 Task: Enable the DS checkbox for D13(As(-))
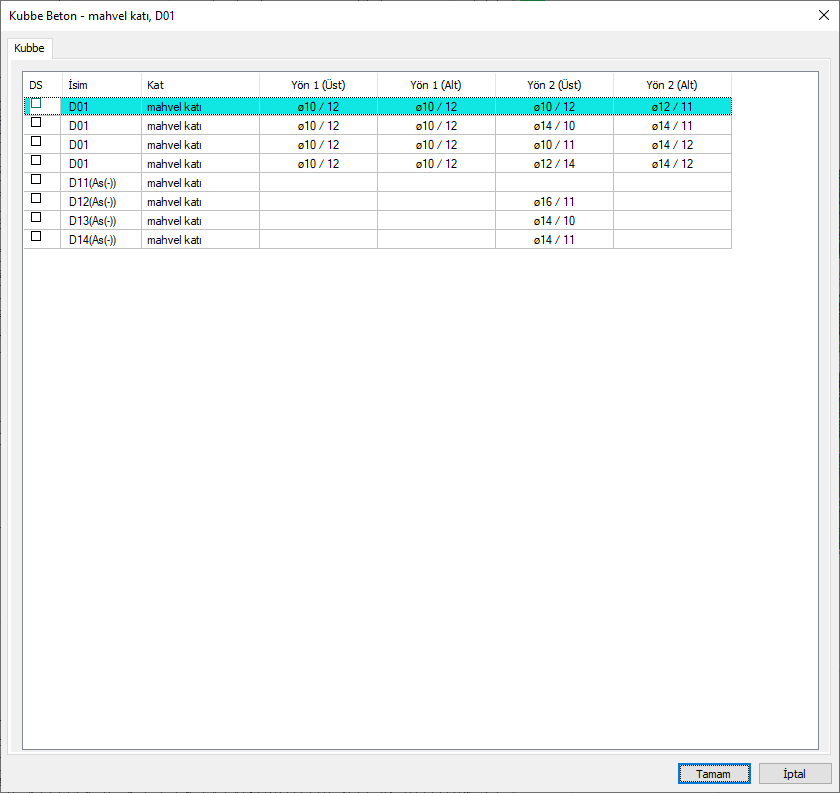[x=36, y=217]
